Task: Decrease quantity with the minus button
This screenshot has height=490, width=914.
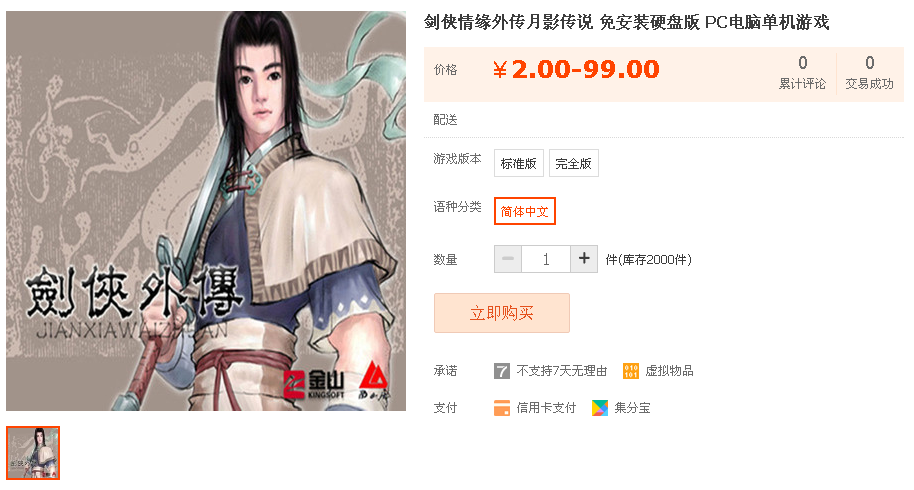Action: (x=508, y=259)
